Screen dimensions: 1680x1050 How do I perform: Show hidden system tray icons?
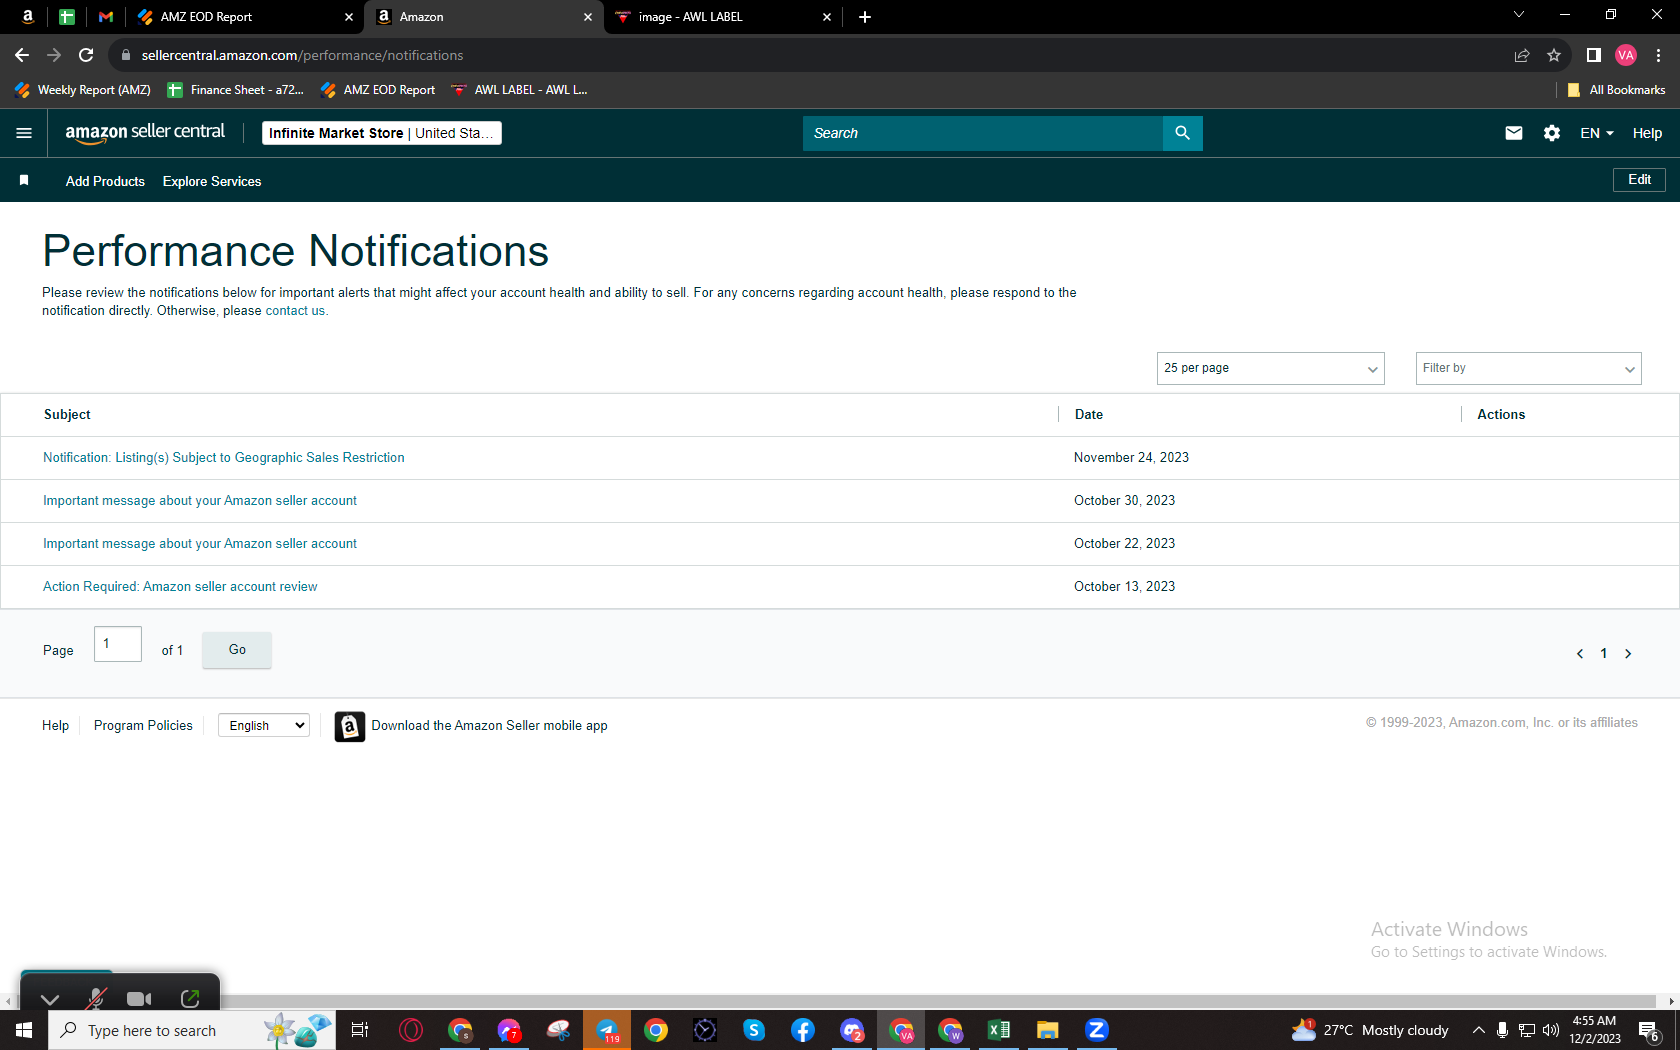pyautogui.click(x=1478, y=1030)
